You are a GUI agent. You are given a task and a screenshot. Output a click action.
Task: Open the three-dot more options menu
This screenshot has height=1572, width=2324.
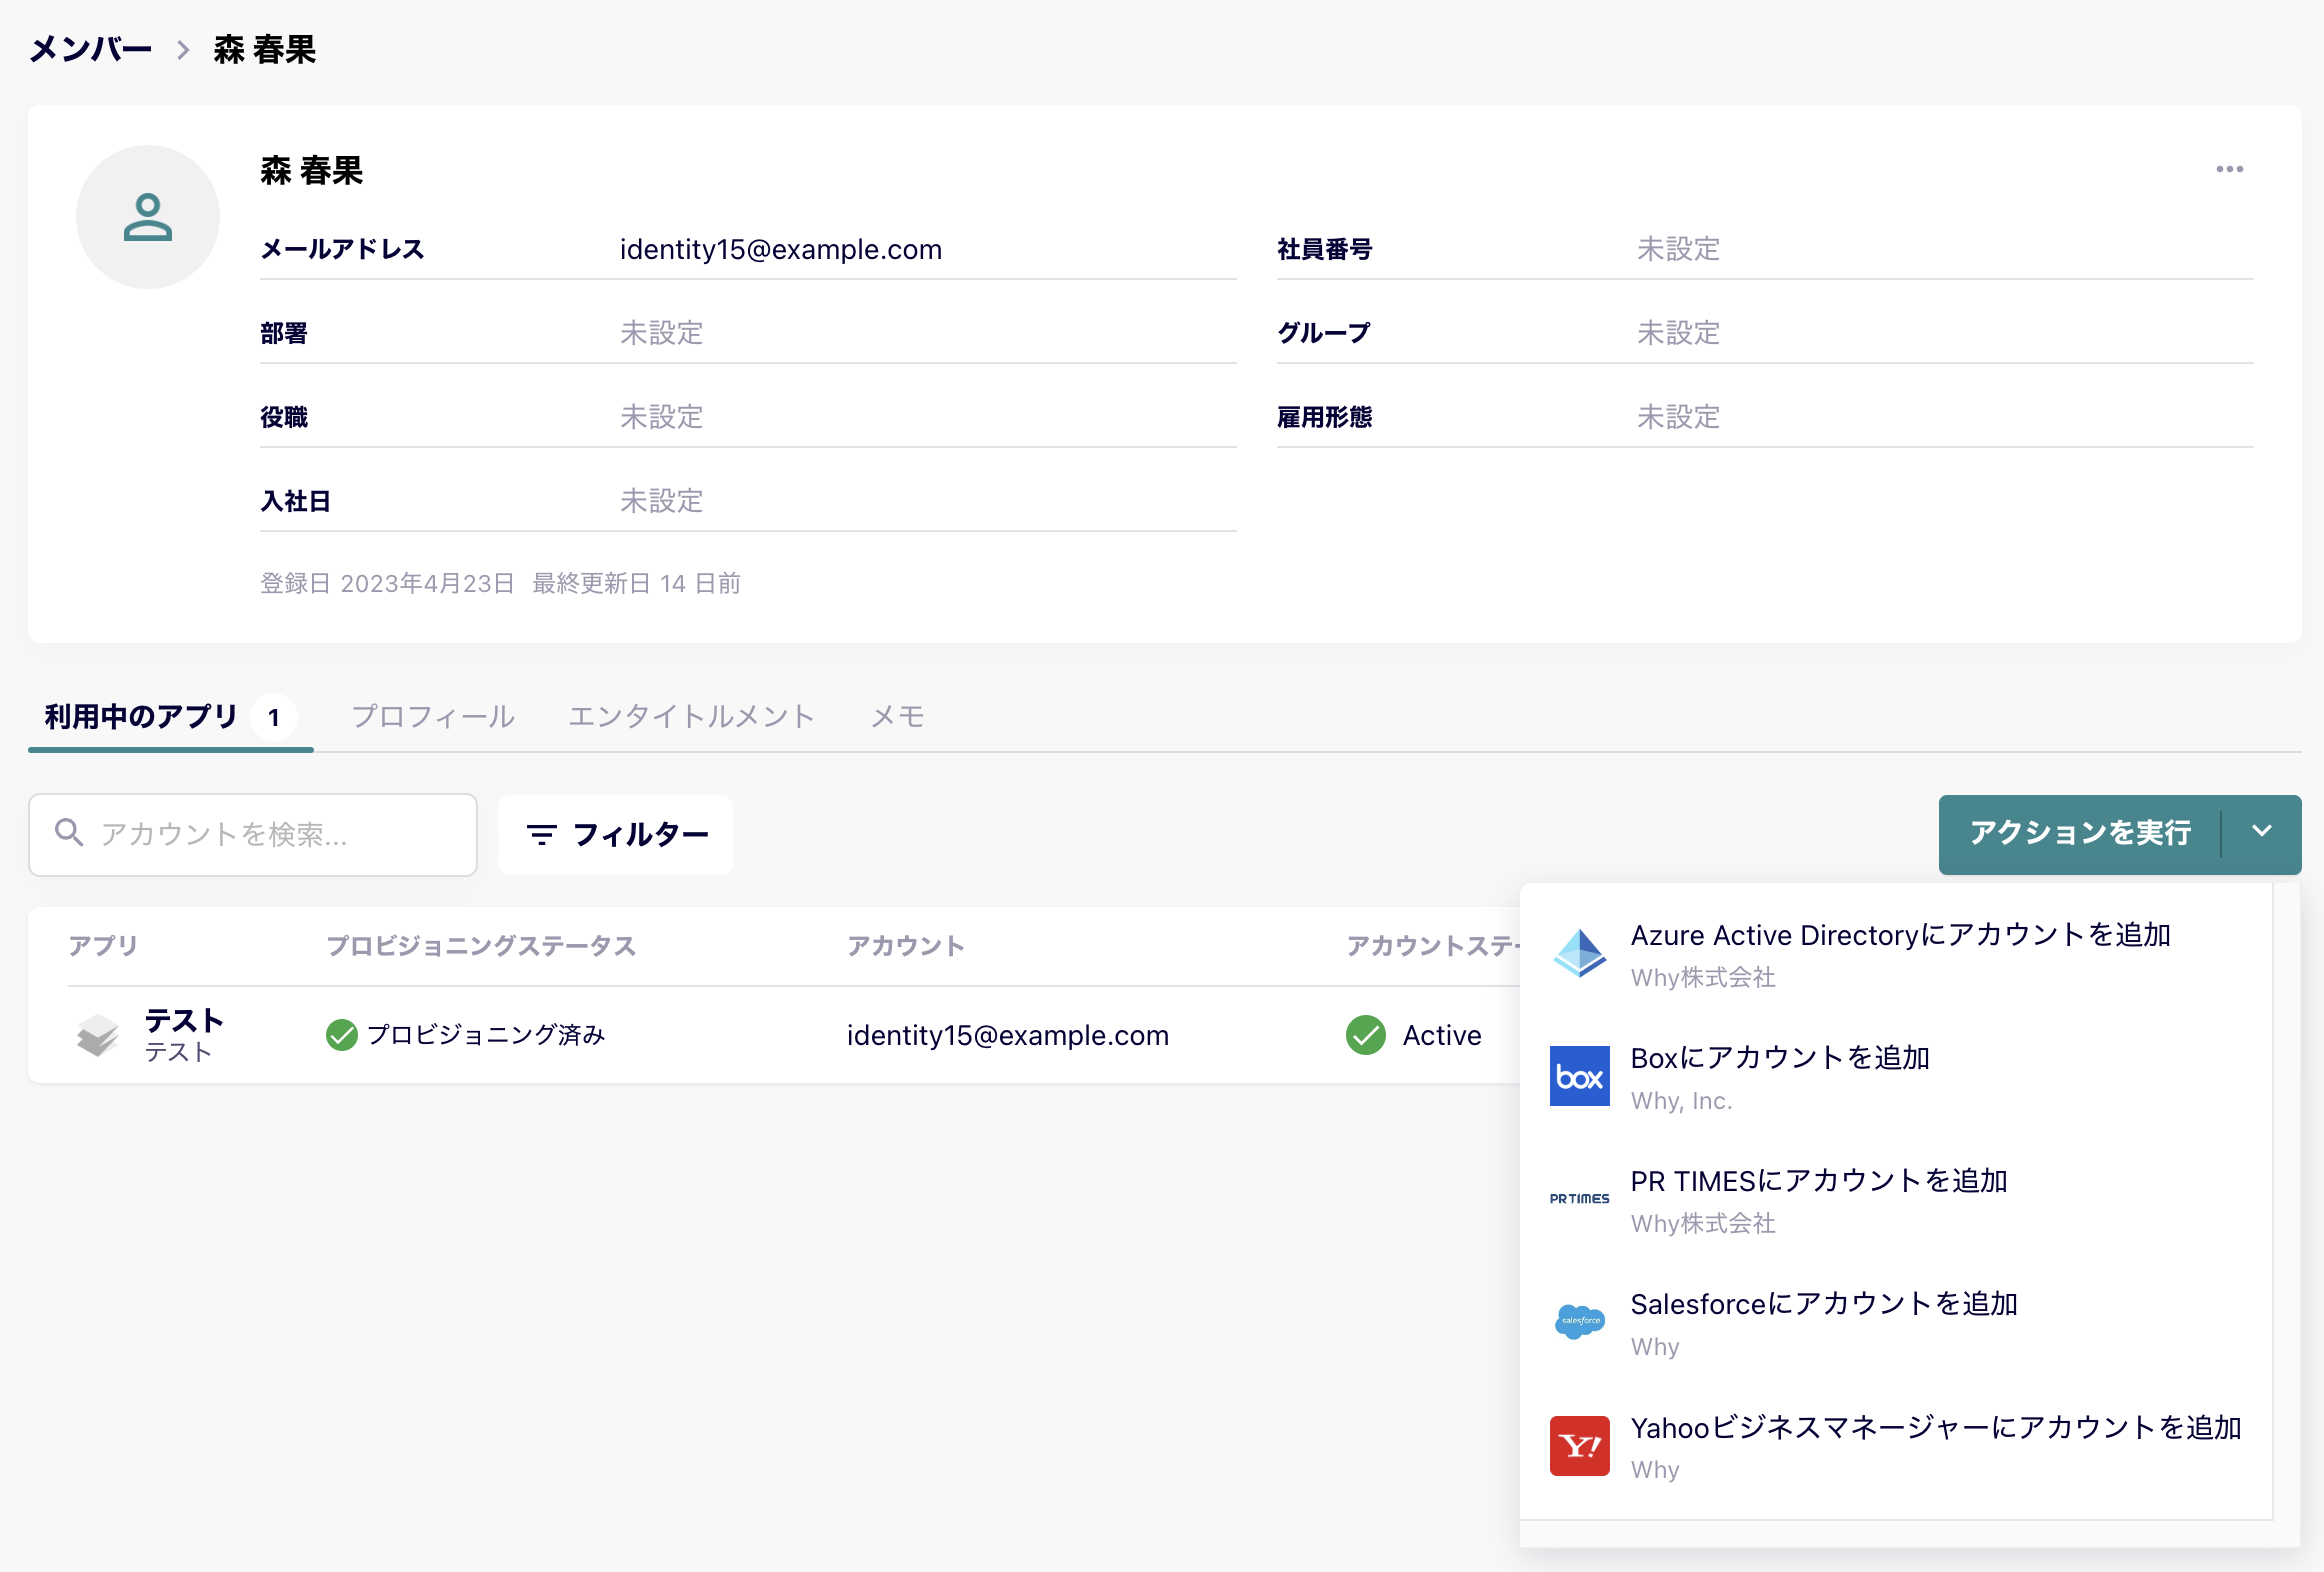2229,169
